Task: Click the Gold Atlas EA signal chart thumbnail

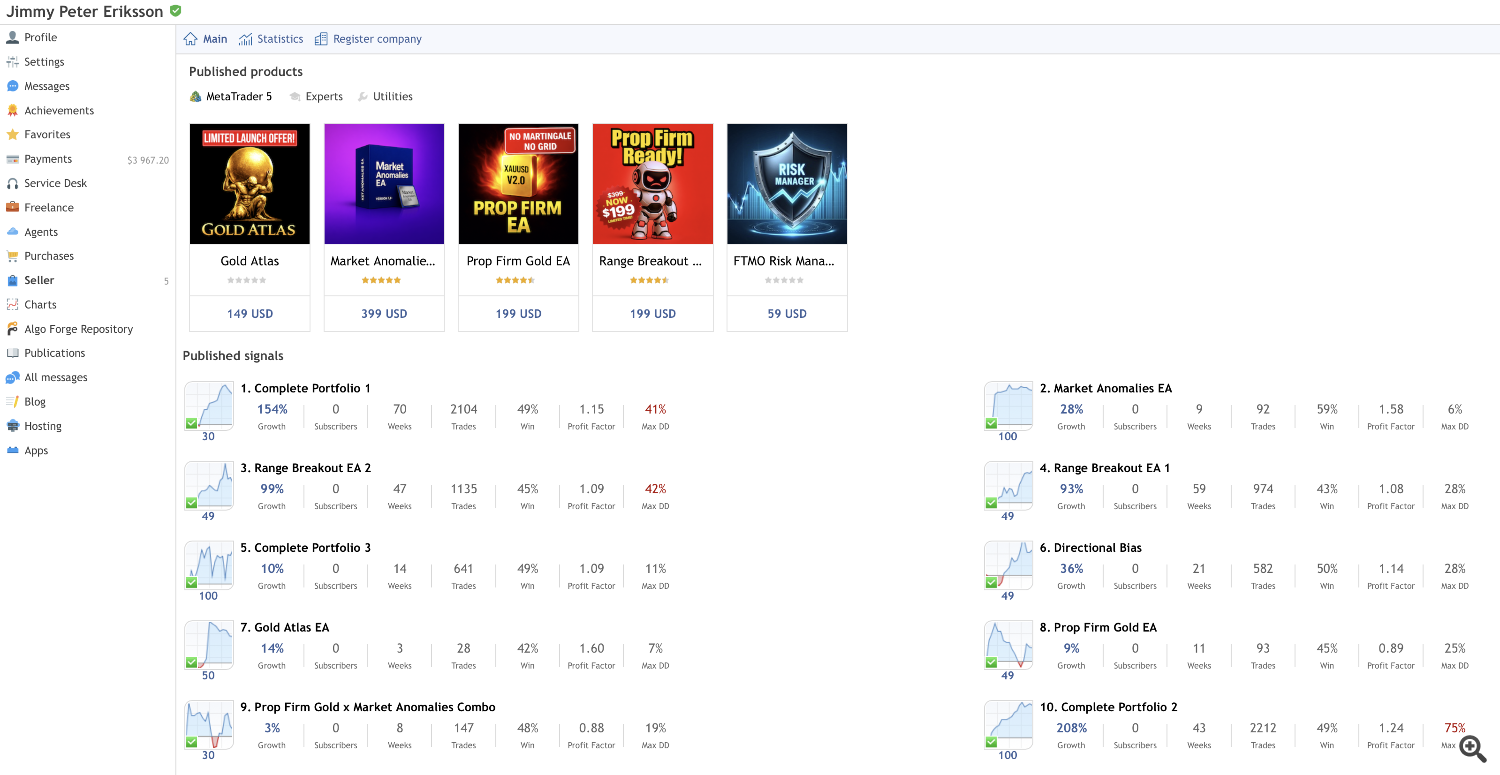Action: click(208, 645)
